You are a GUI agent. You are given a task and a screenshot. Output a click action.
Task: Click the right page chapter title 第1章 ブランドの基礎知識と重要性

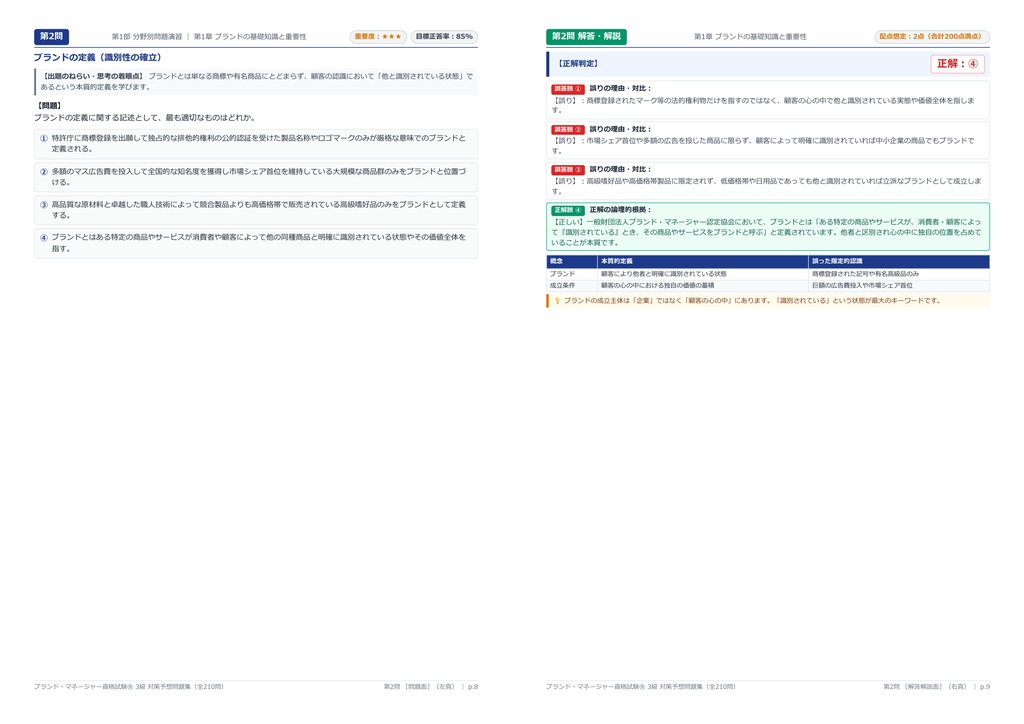[750, 37]
